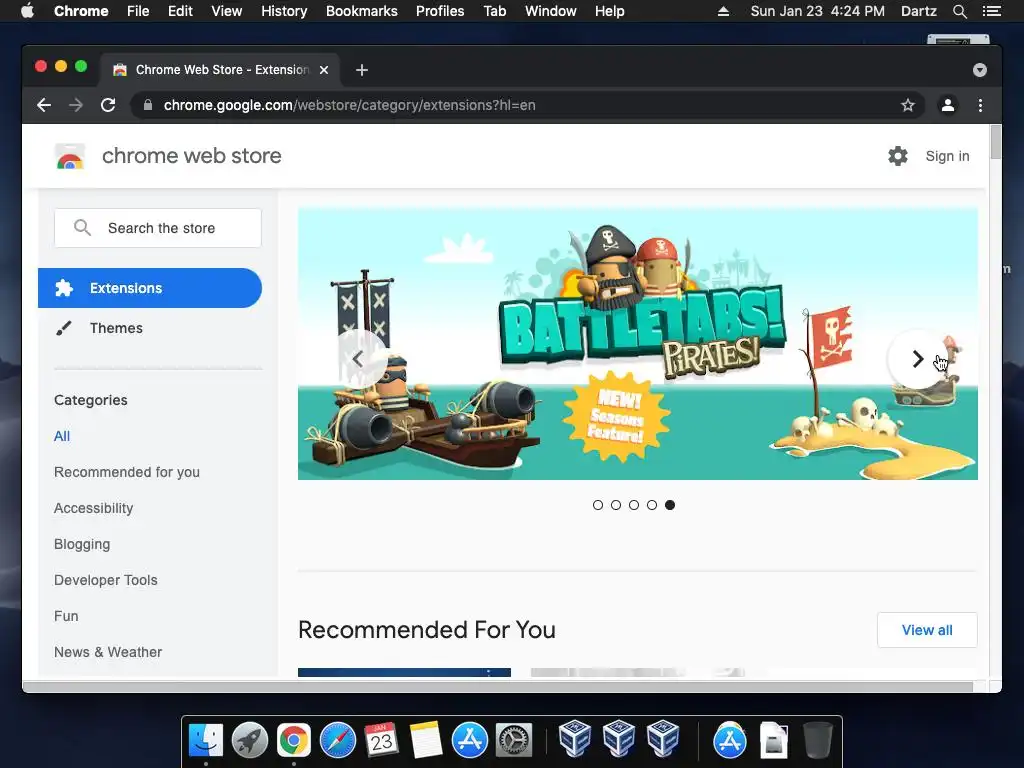This screenshot has width=1024, height=768.
Task: Select third carousel dot
Action: tap(633, 505)
